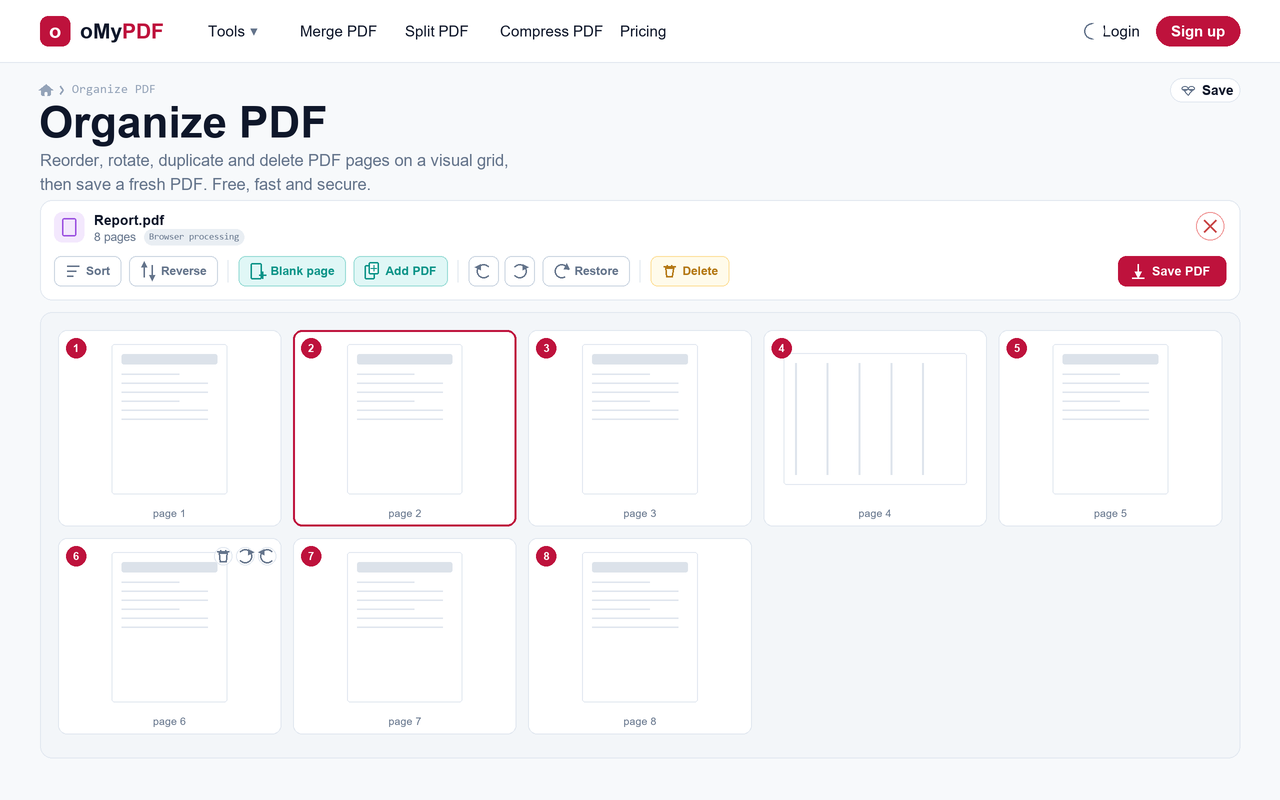Viewport: 1280px width, 800px height.
Task: Click the home breadcrumb icon
Action: pyautogui.click(x=46, y=90)
